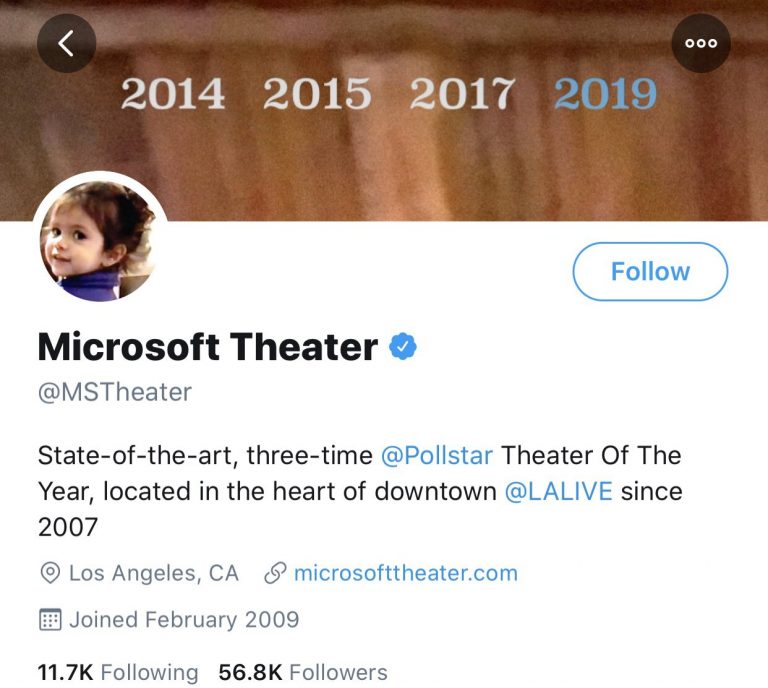This screenshot has height=688, width=768.
Task: Click the Microsoft Theater profile name
Action: [x=207, y=347]
